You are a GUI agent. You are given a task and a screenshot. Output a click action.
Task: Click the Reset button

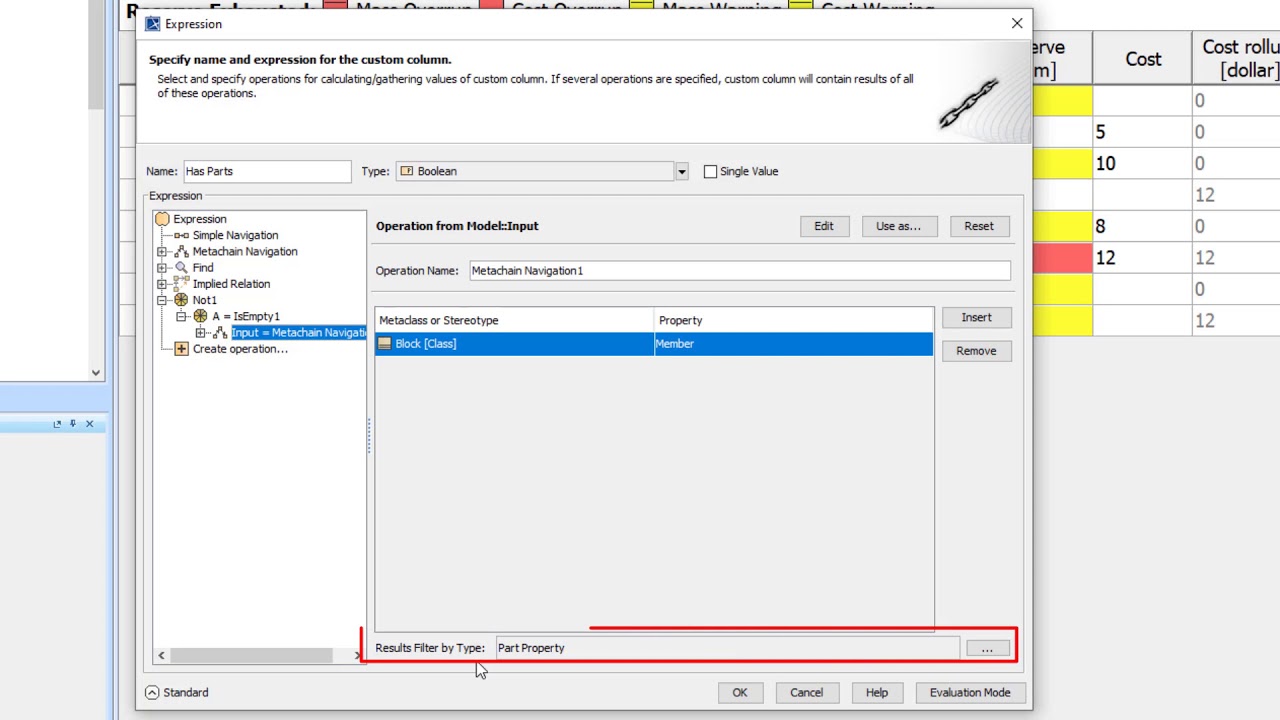click(x=979, y=226)
